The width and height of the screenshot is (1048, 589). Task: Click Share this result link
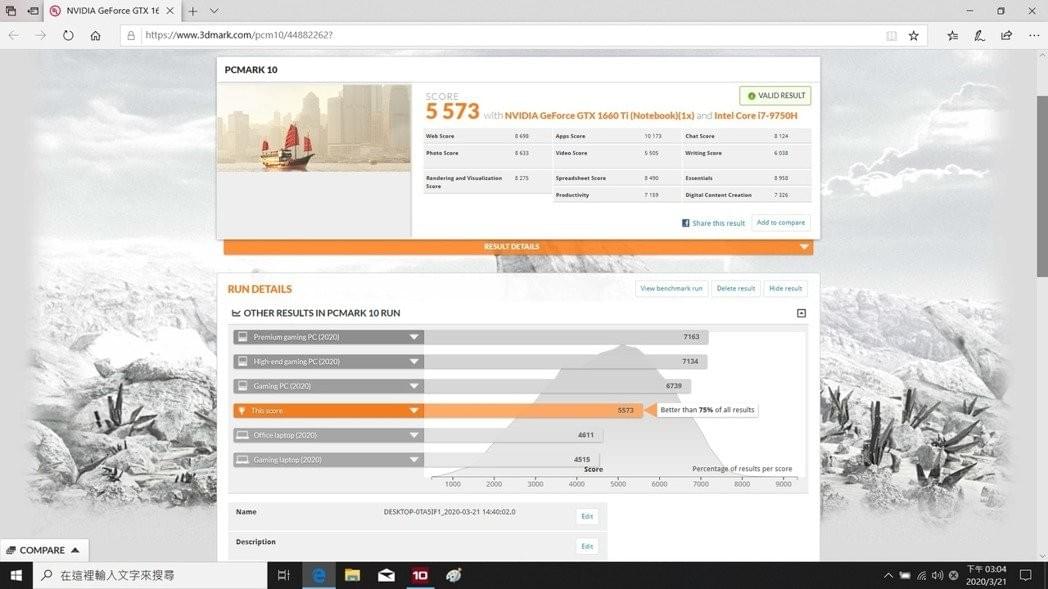pyautogui.click(x=713, y=223)
